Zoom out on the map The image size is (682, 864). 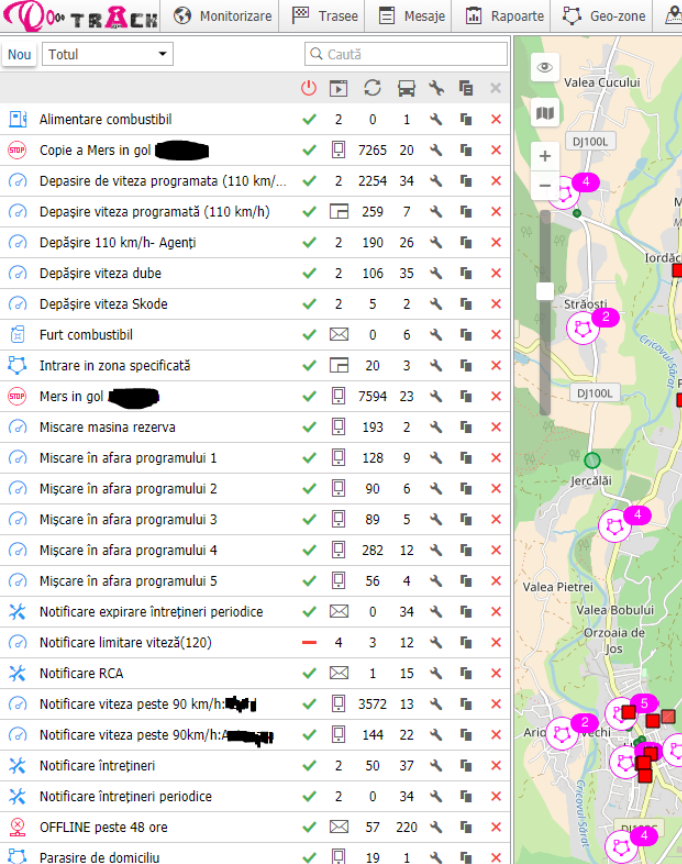[x=544, y=185]
